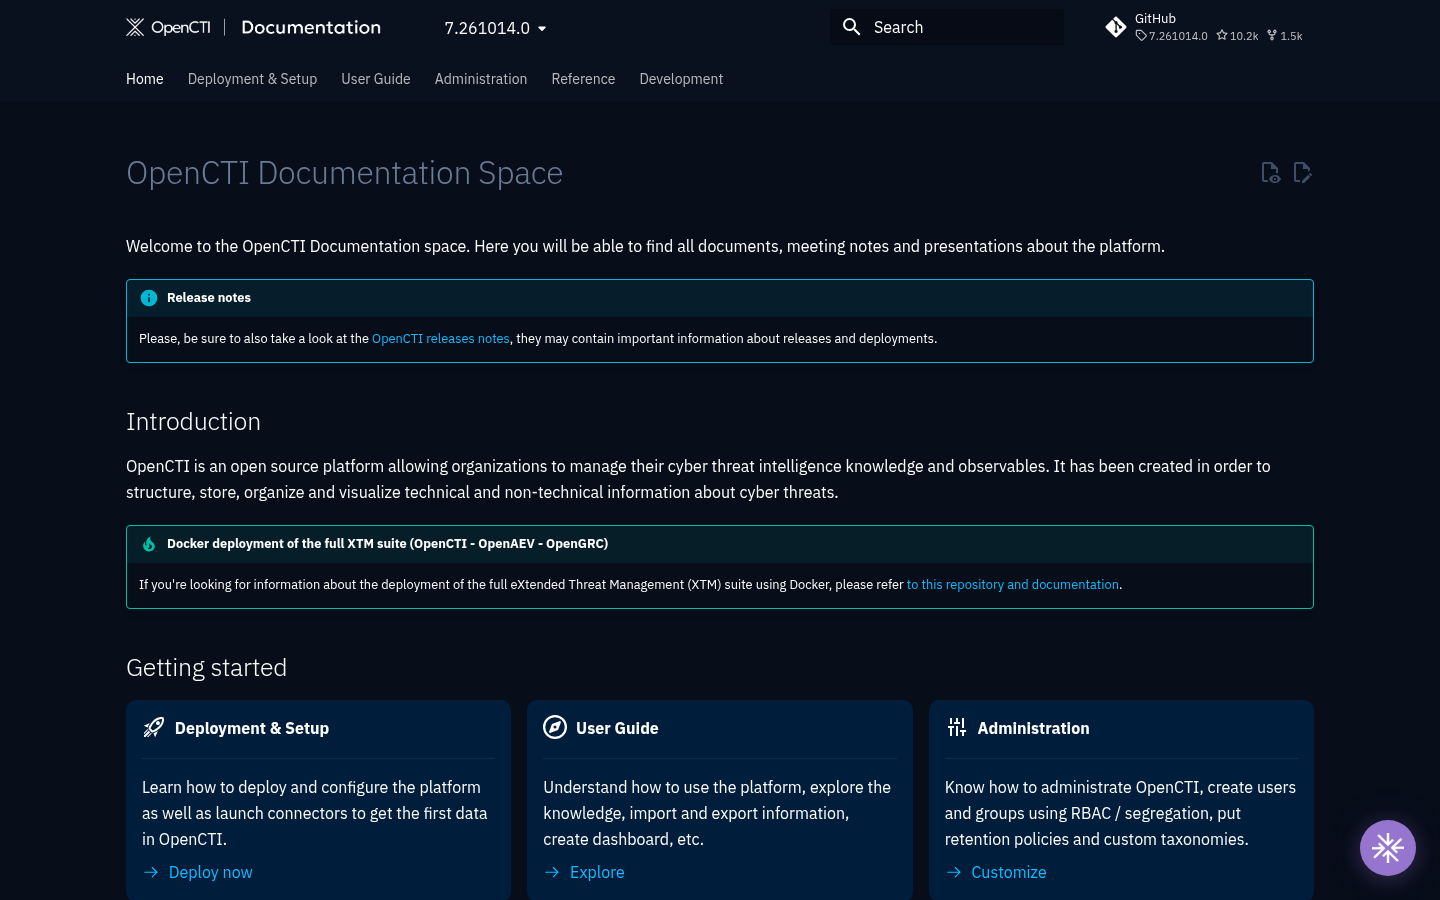Click the arrow icon beside Deploy now
Screen dimensions: 1440x900
151,872
